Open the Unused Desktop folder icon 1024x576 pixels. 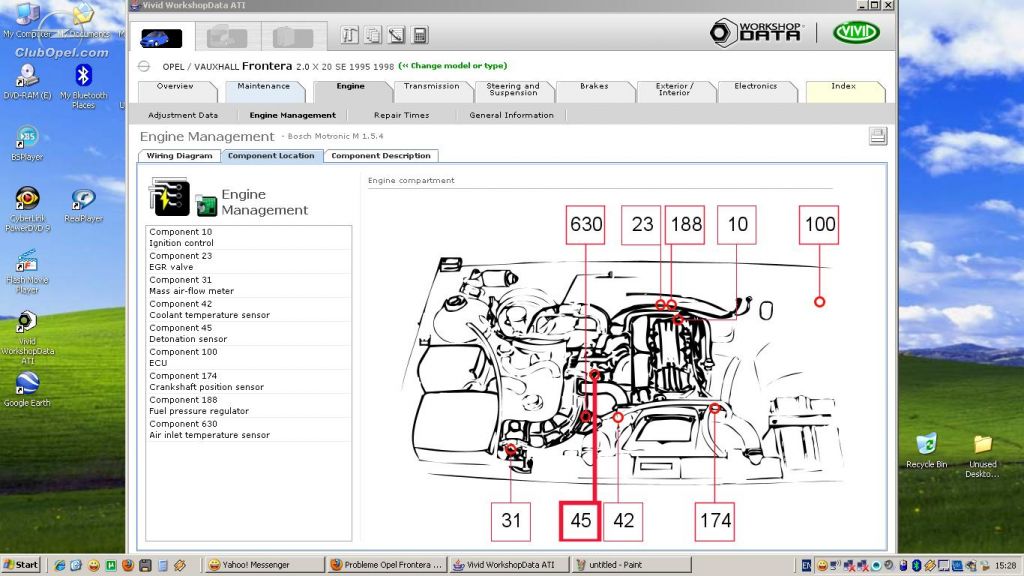click(x=983, y=456)
